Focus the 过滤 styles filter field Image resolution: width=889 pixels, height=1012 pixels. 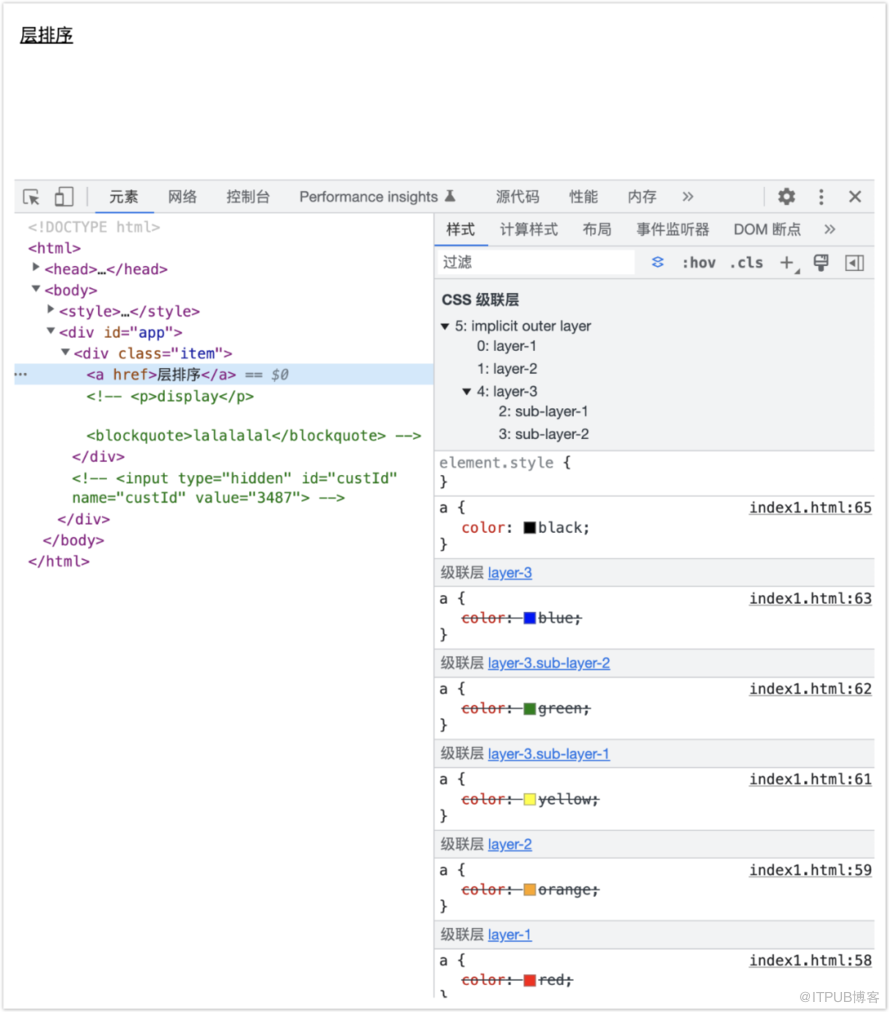(536, 262)
